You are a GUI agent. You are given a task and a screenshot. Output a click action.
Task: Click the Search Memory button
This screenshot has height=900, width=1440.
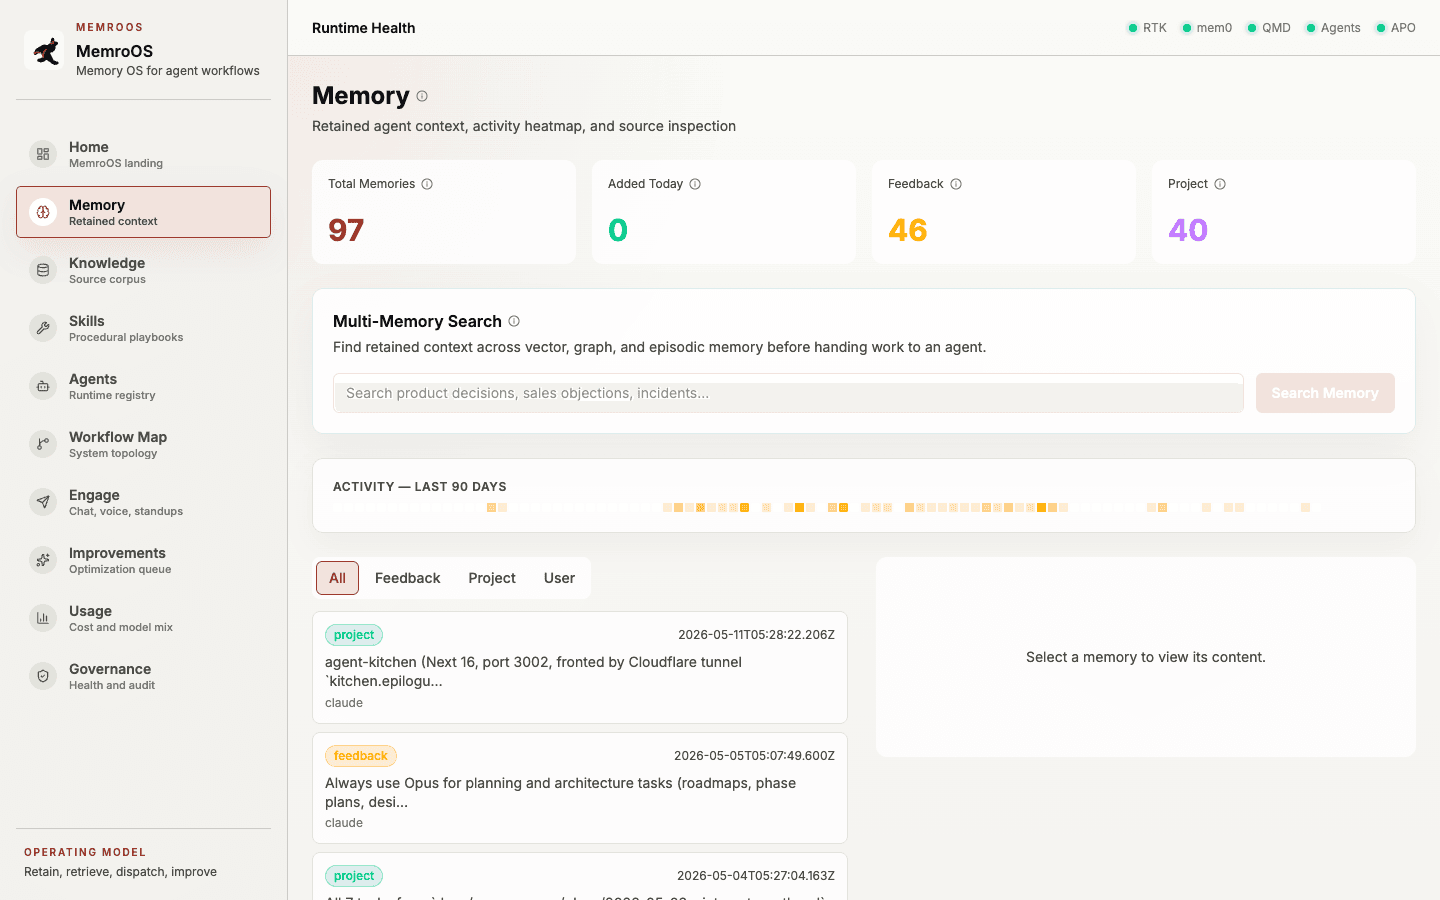click(x=1325, y=393)
